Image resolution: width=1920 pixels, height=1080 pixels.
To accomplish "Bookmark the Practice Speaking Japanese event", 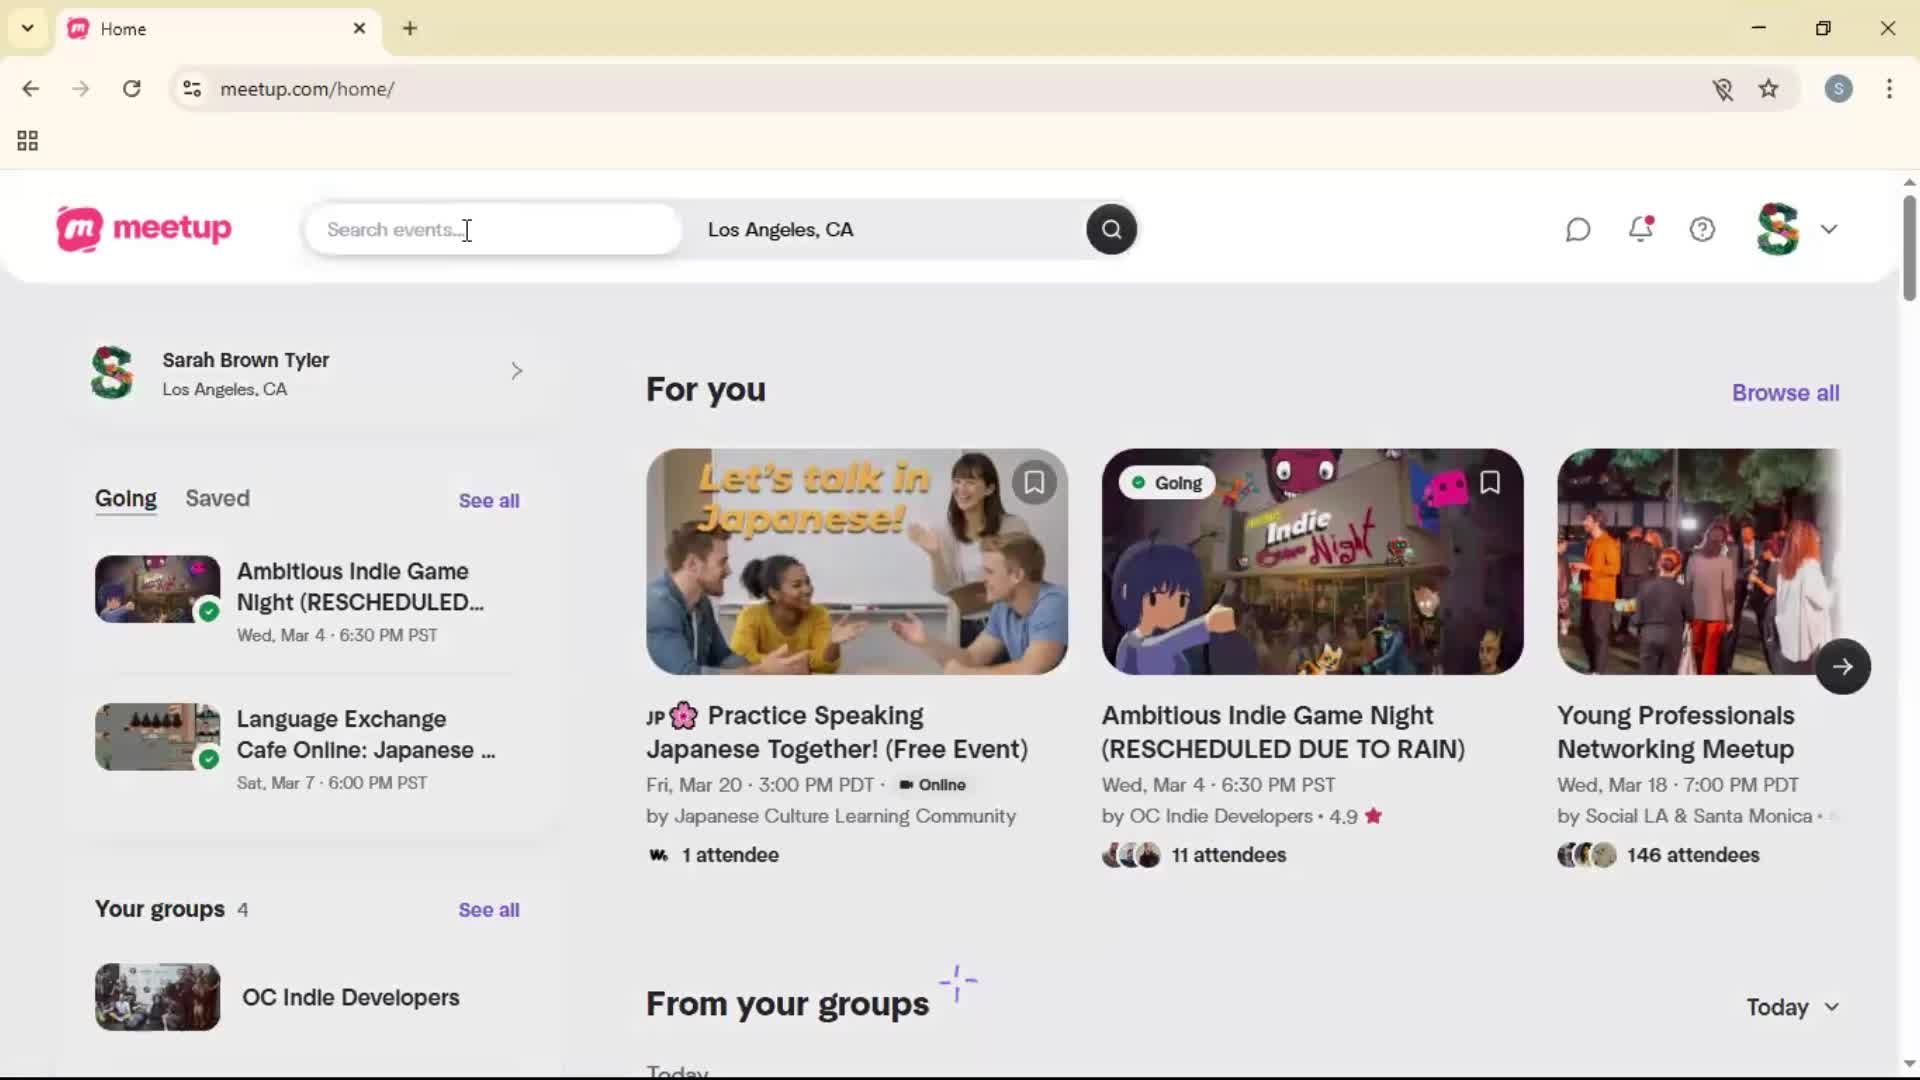I will tap(1035, 482).
